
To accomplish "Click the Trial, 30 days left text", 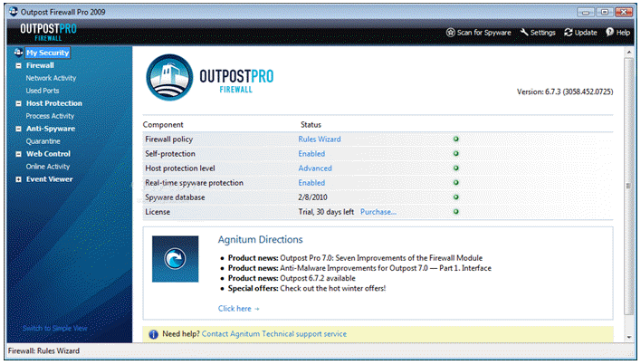I will (326, 212).
